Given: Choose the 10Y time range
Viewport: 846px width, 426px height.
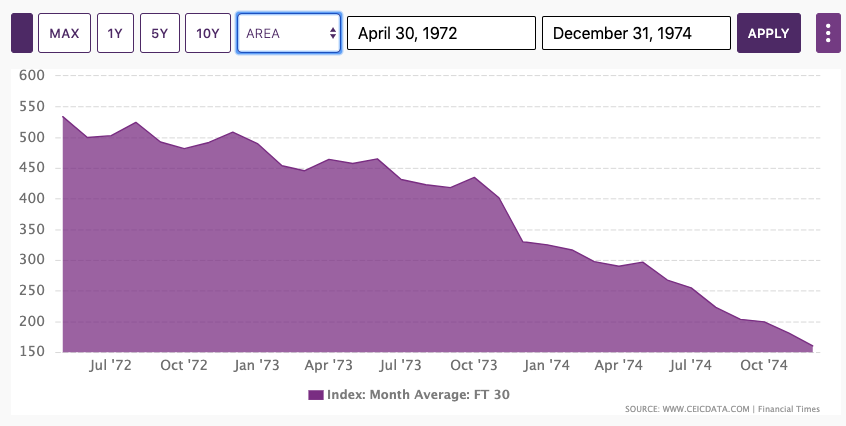Looking at the screenshot, I should pyautogui.click(x=208, y=33).
